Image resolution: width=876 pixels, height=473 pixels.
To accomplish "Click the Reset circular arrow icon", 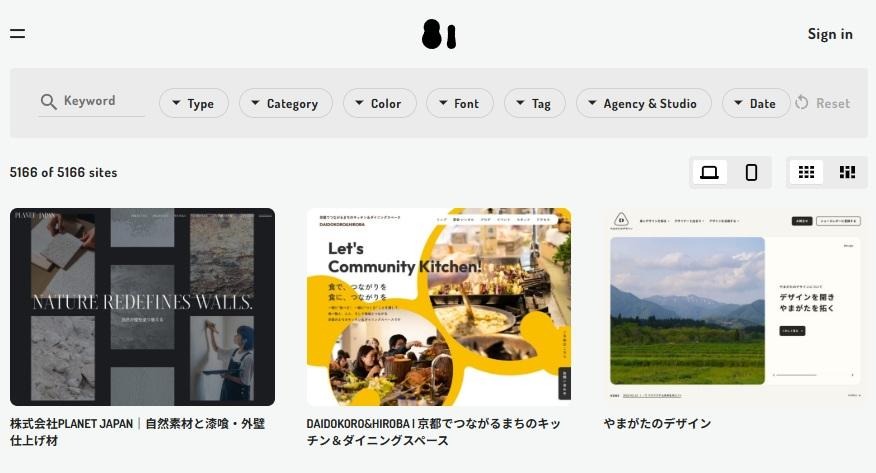I will pos(802,103).
